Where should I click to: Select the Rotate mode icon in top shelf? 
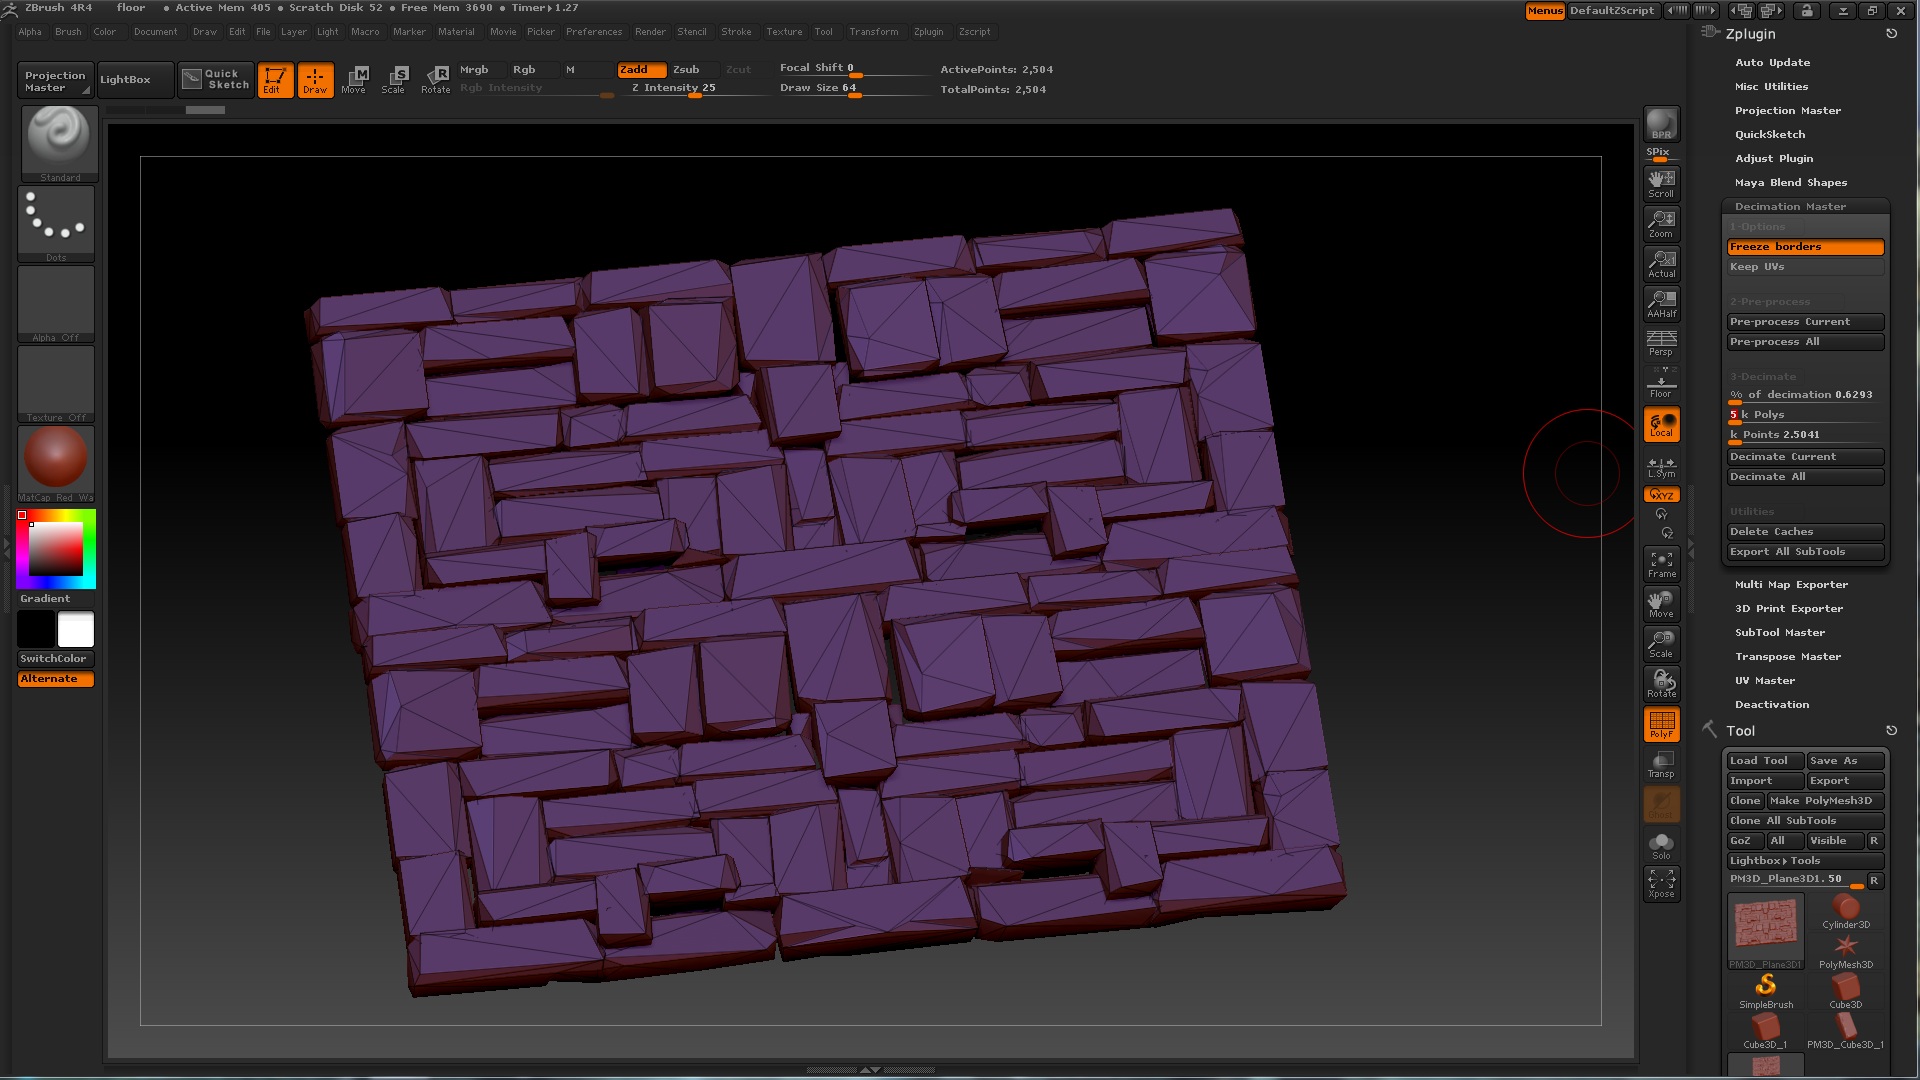(x=436, y=79)
